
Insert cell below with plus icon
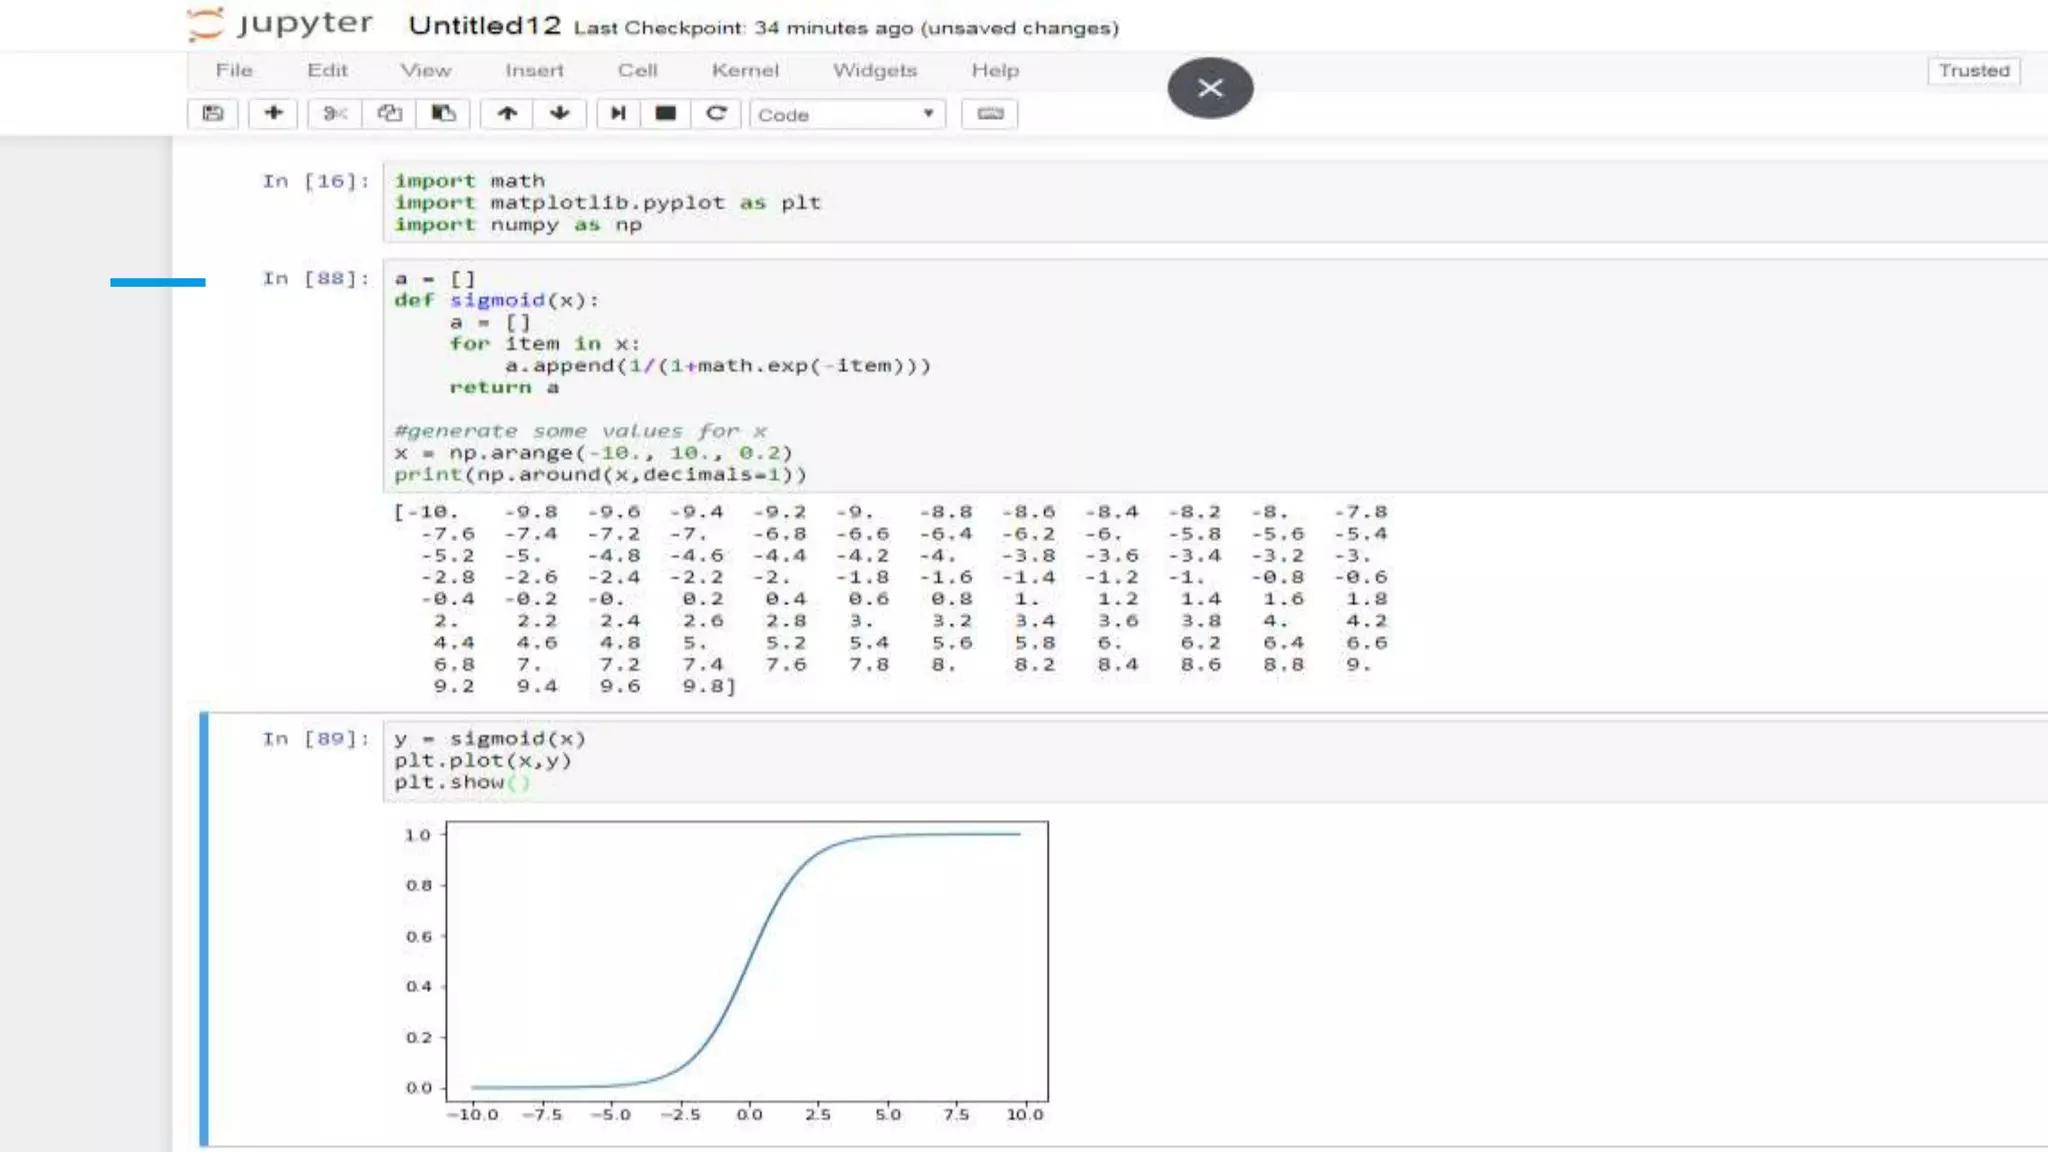tap(273, 114)
